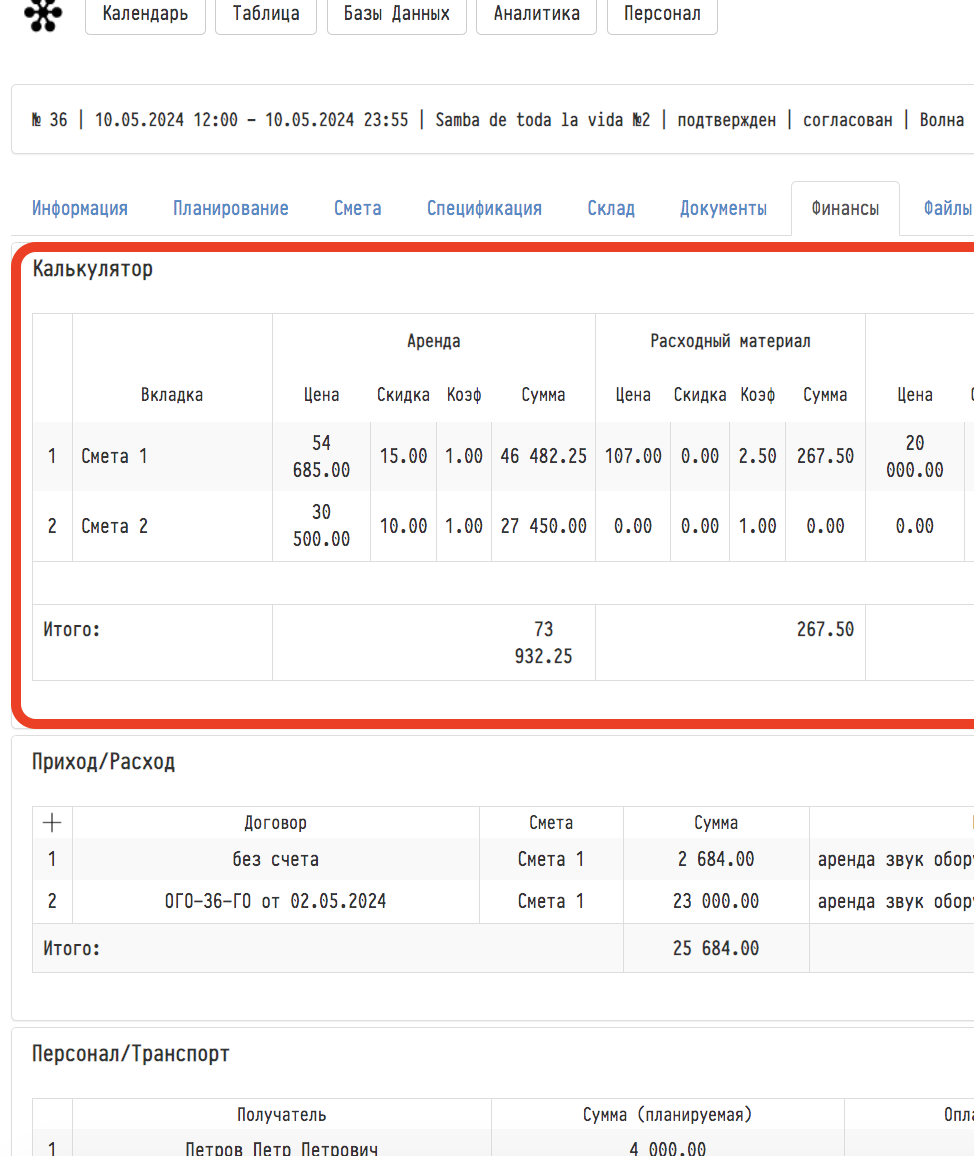Switch to the Планирование tab

coord(230,208)
